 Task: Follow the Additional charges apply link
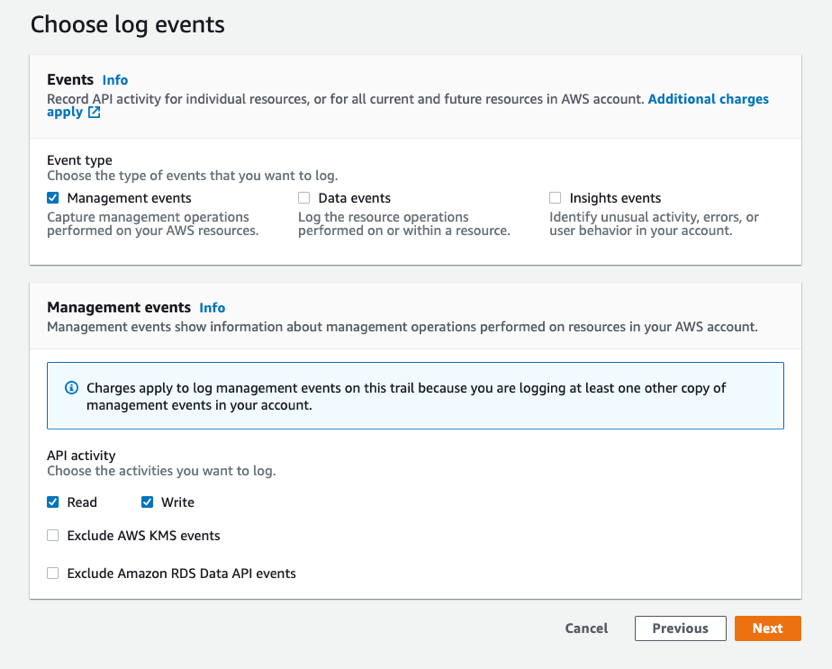[708, 98]
